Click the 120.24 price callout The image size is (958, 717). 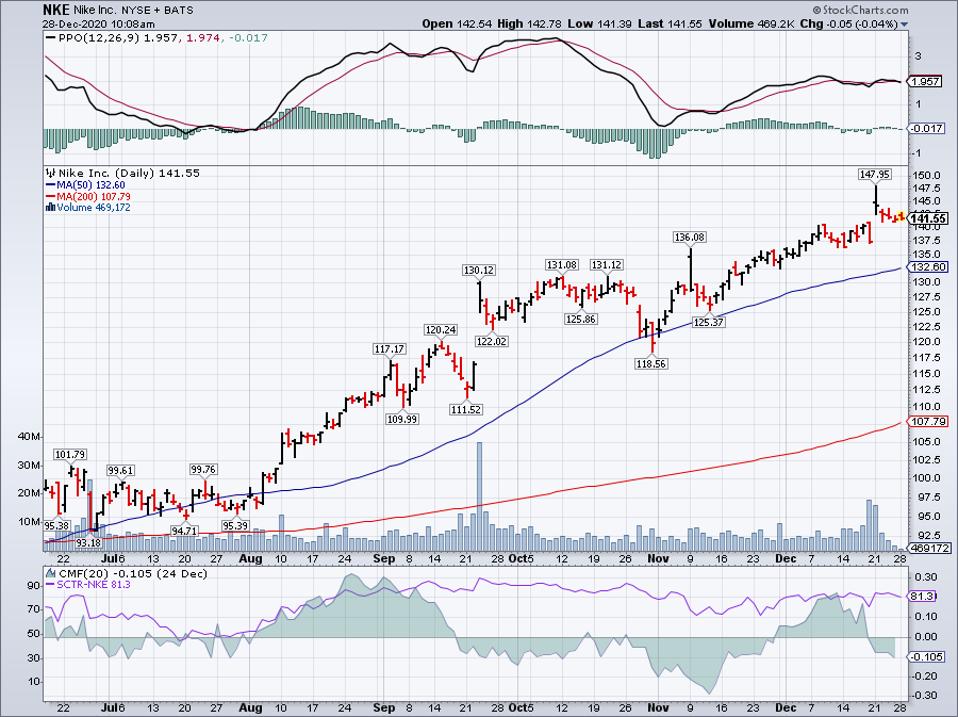point(441,330)
